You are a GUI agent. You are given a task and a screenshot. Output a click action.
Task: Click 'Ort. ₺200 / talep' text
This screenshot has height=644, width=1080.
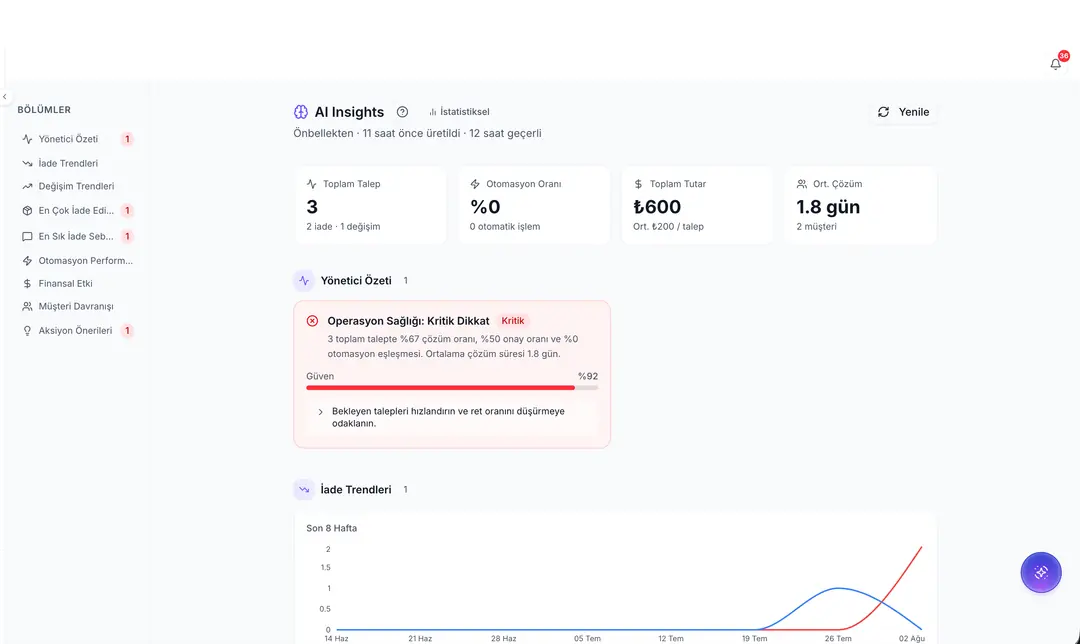tap(668, 227)
